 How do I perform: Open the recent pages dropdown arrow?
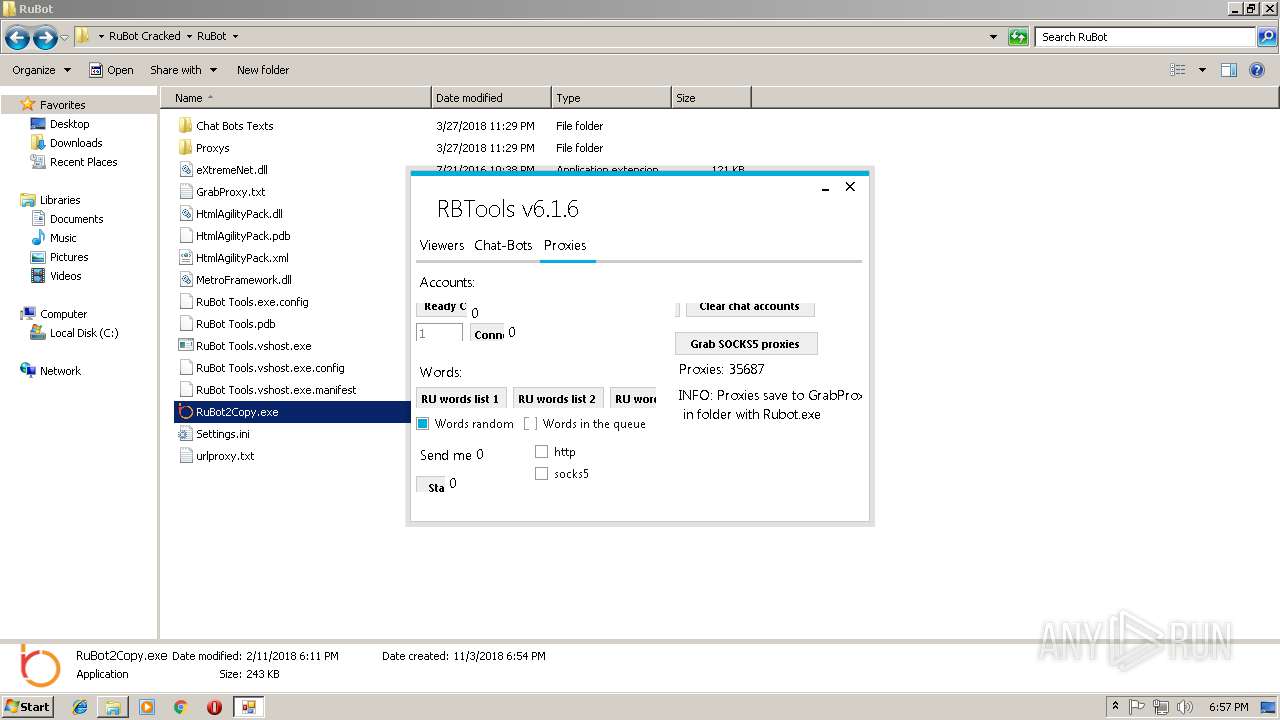[65, 38]
